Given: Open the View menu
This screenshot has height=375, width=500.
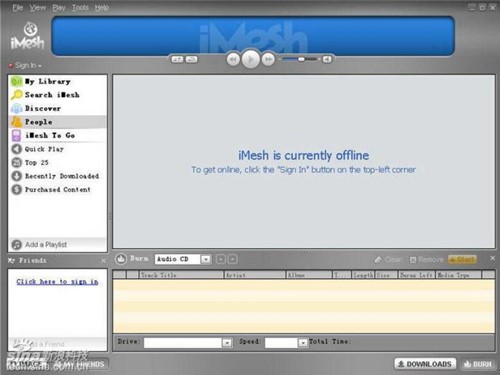Looking at the screenshot, I should coord(38,7).
